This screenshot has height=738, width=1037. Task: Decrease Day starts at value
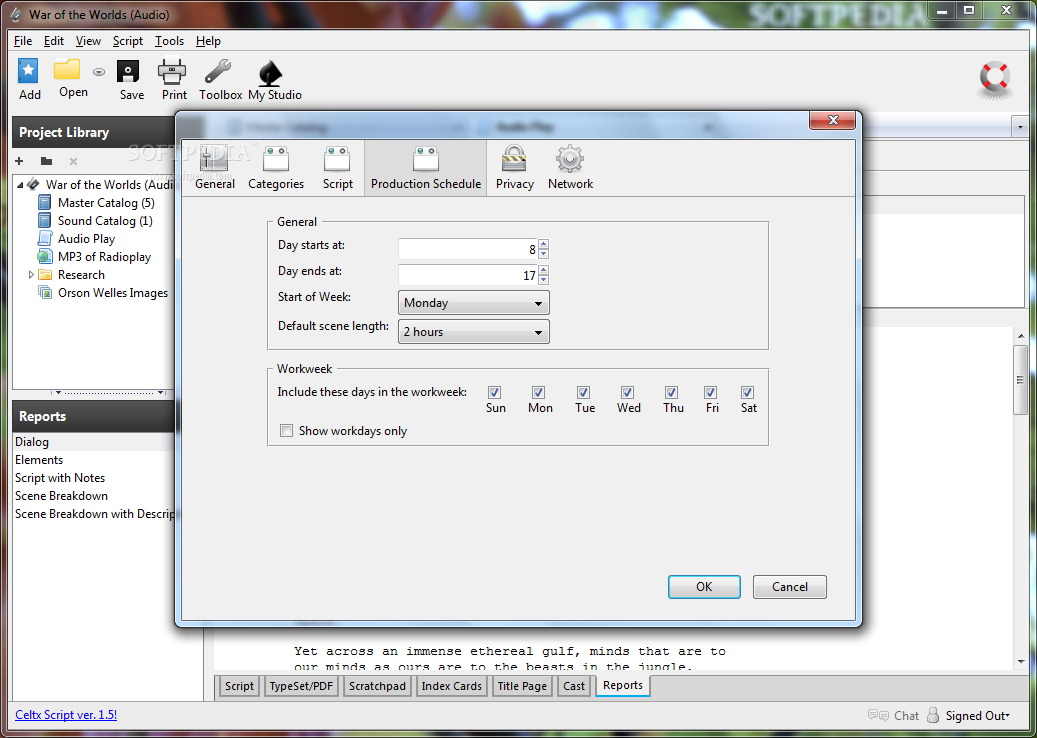(x=544, y=255)
